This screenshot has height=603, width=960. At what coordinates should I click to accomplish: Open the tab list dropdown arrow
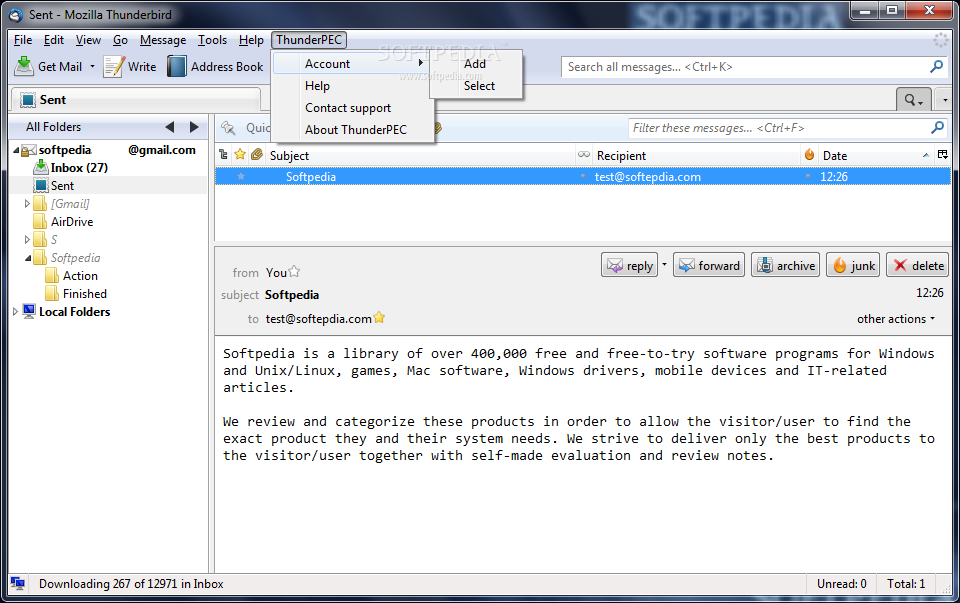(x=945, y=100)
